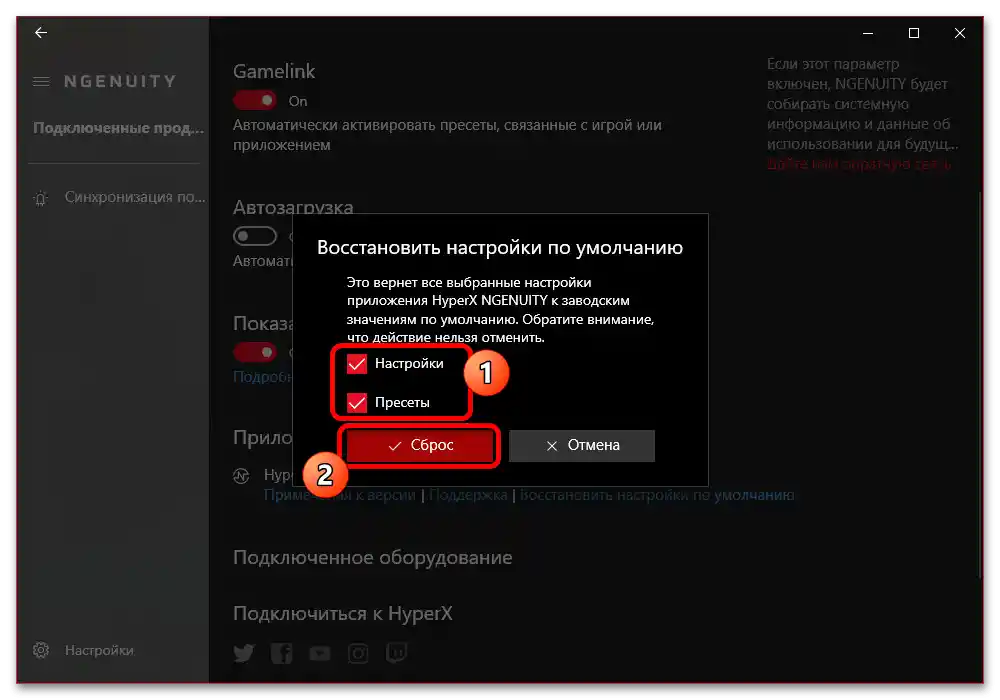Click the dialog title Восстановить настройки по умолчанию
The width and height of the screenshot is (1000, 700).
(x=500, y=247)
